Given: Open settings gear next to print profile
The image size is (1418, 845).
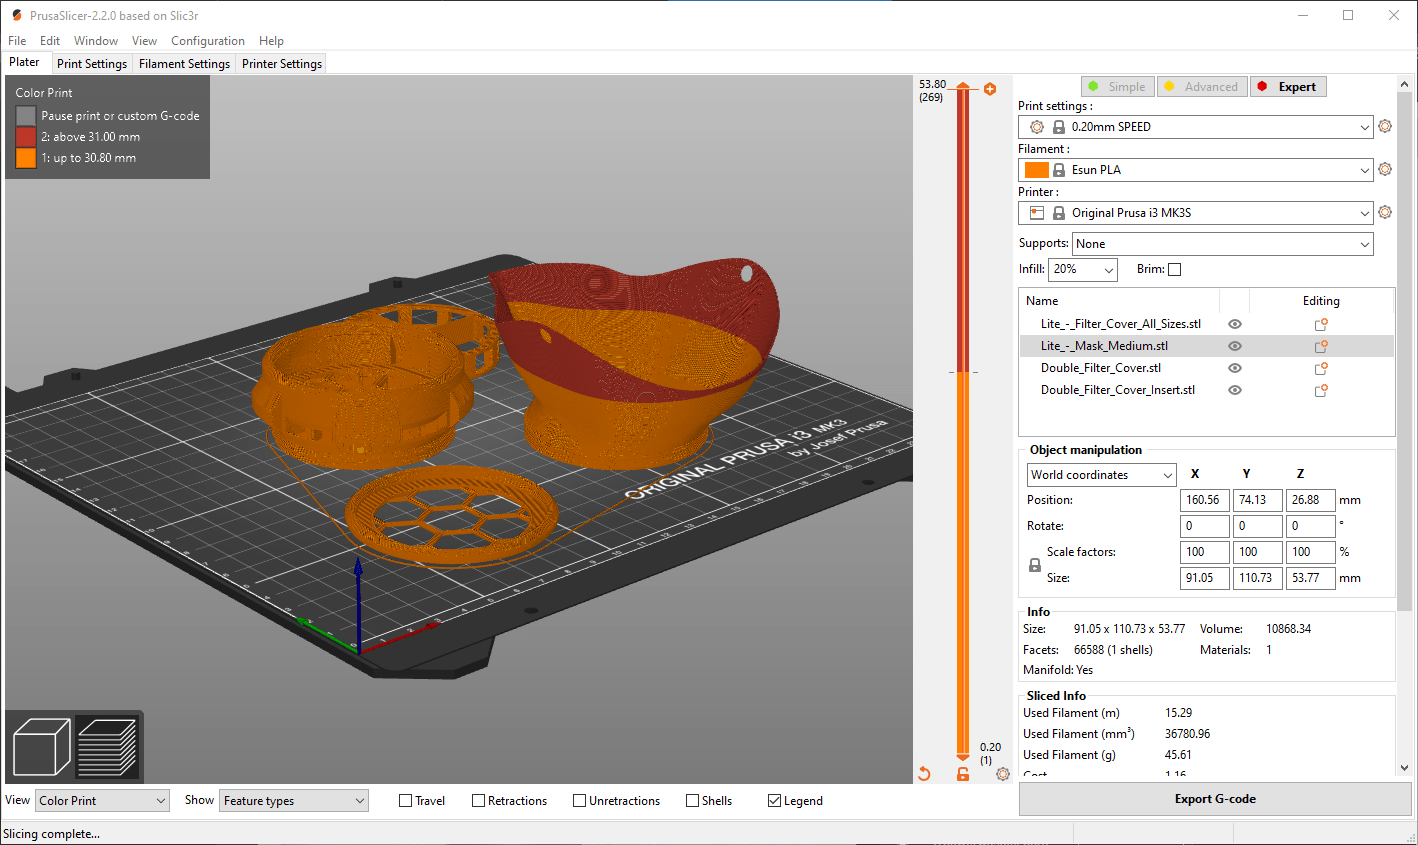Looking at the screenshot, I should coord(1385,126).
